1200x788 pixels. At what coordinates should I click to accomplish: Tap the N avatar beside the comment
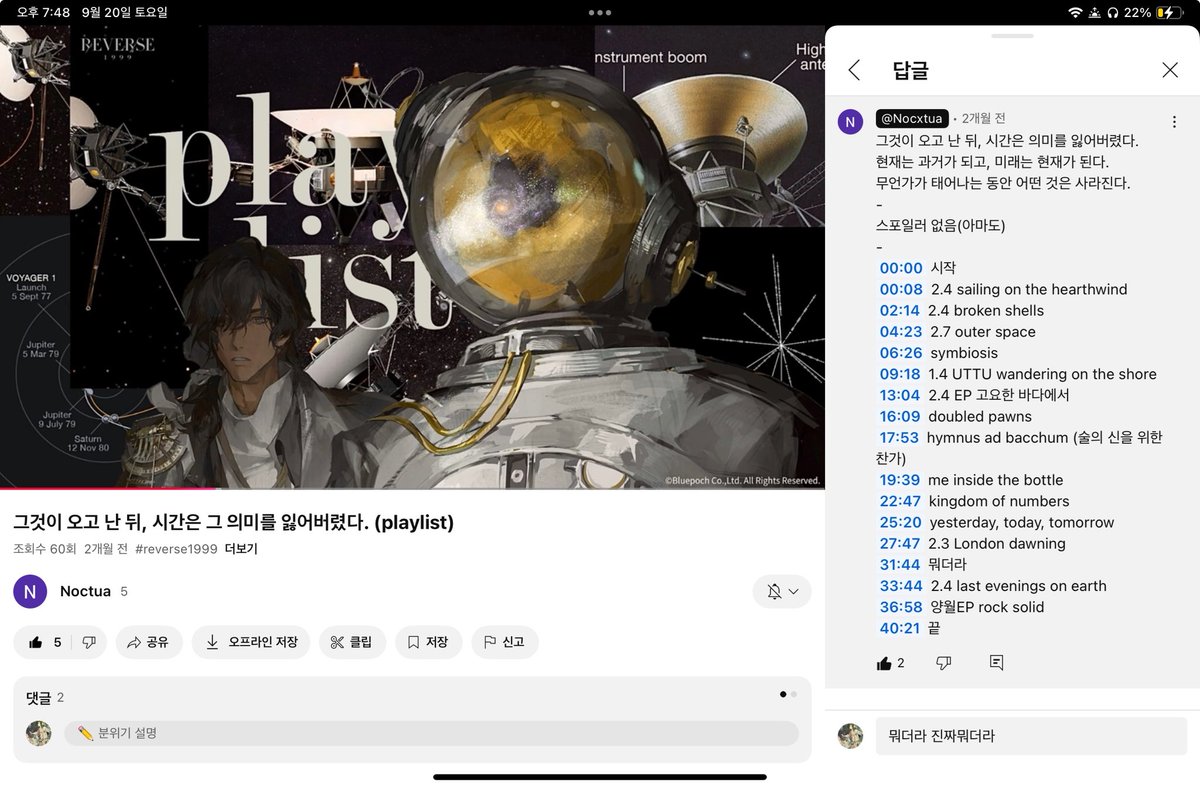(850, 122)
